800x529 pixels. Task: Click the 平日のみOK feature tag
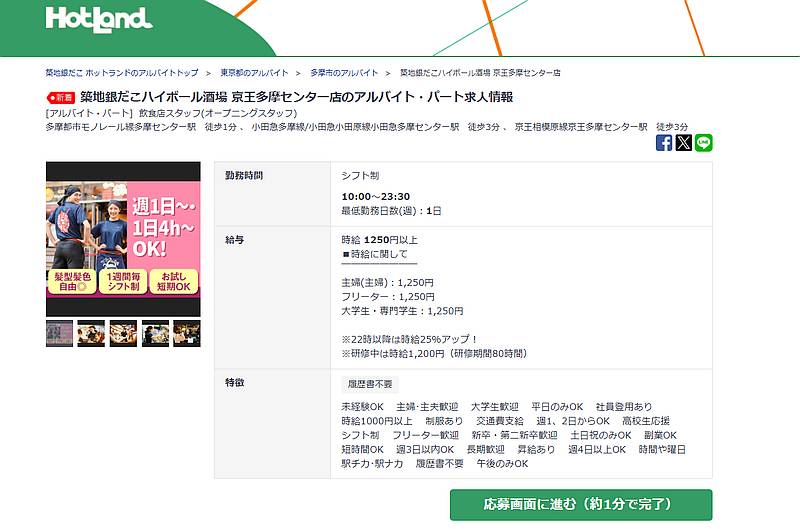pyautogui.click(x=557, y=407)
